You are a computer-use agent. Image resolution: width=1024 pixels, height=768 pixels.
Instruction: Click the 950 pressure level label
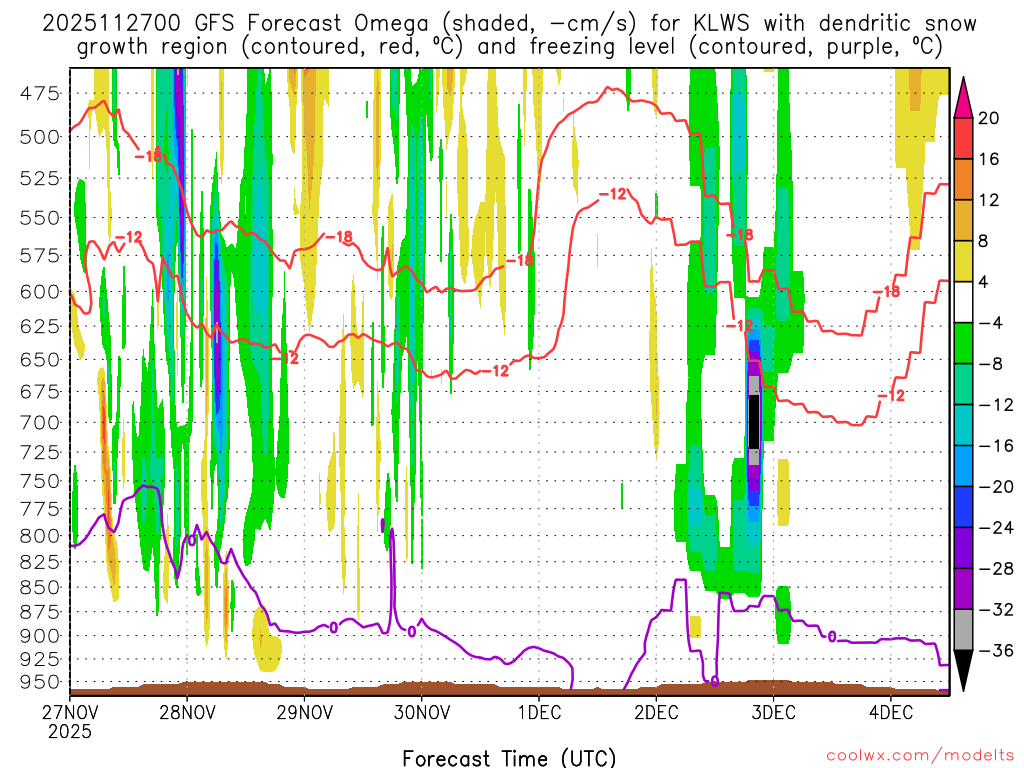[40, 682]
